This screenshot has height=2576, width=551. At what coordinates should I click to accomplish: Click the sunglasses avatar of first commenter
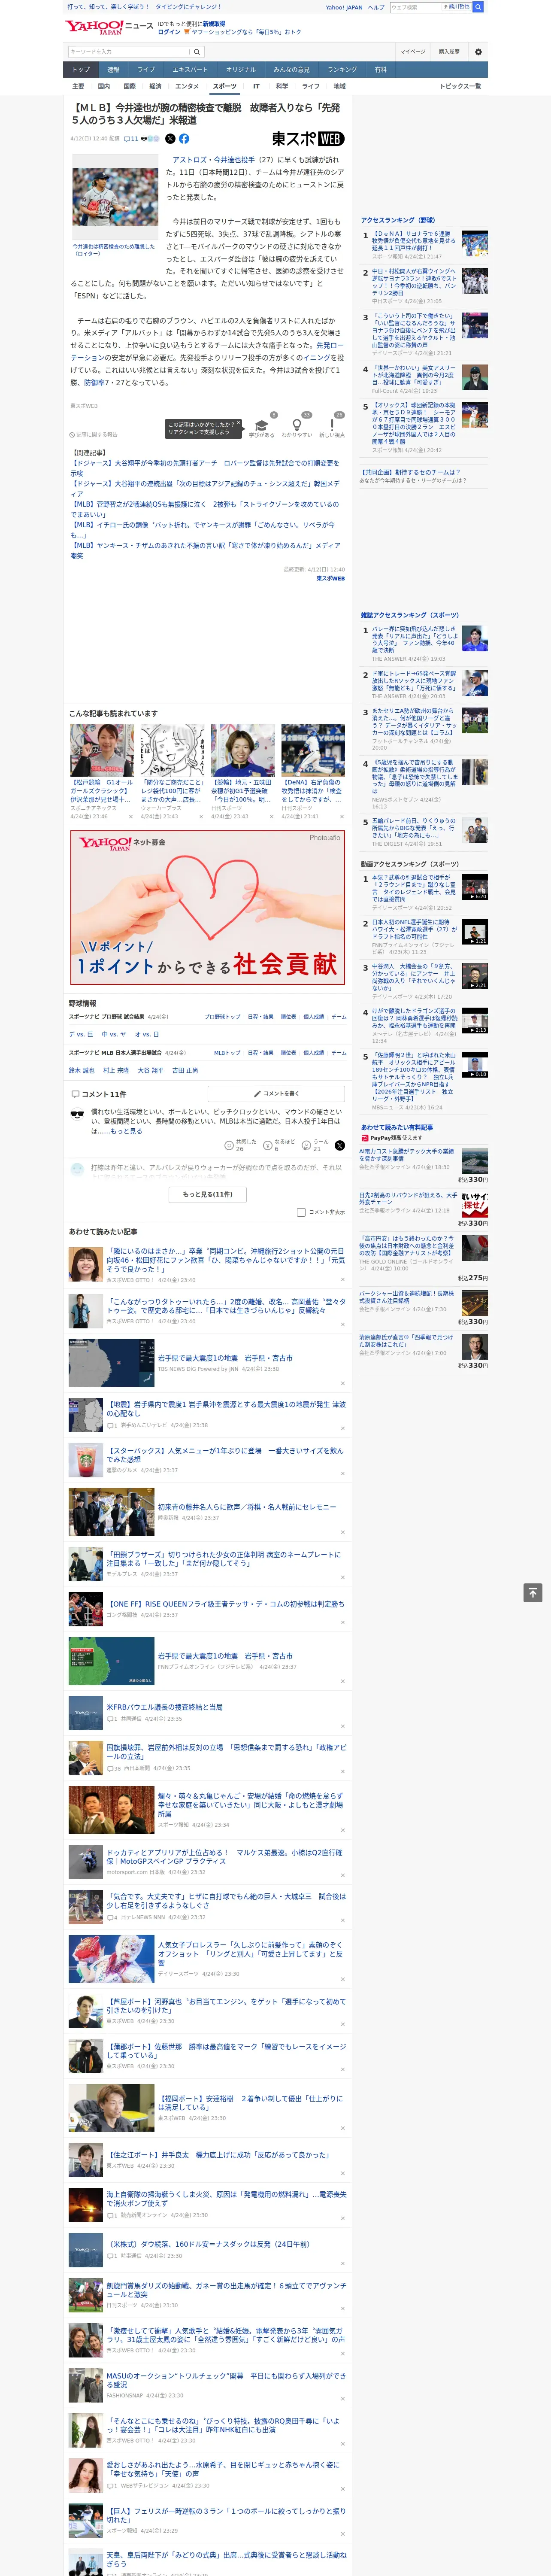coord(77,1114)
